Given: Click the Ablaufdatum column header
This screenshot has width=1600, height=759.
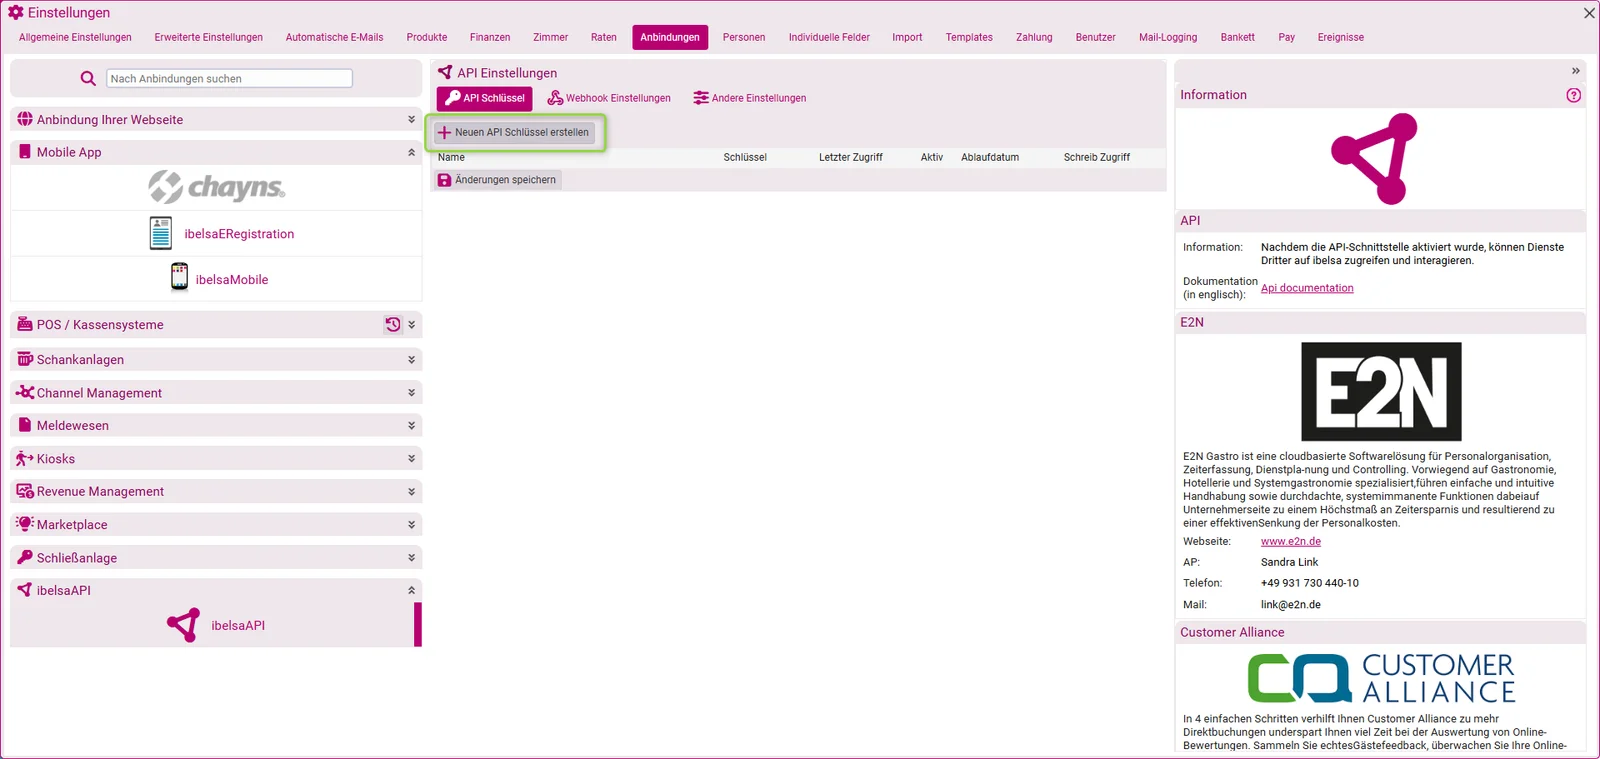Looking at the screenshot, I should click(x=990, y=157).
